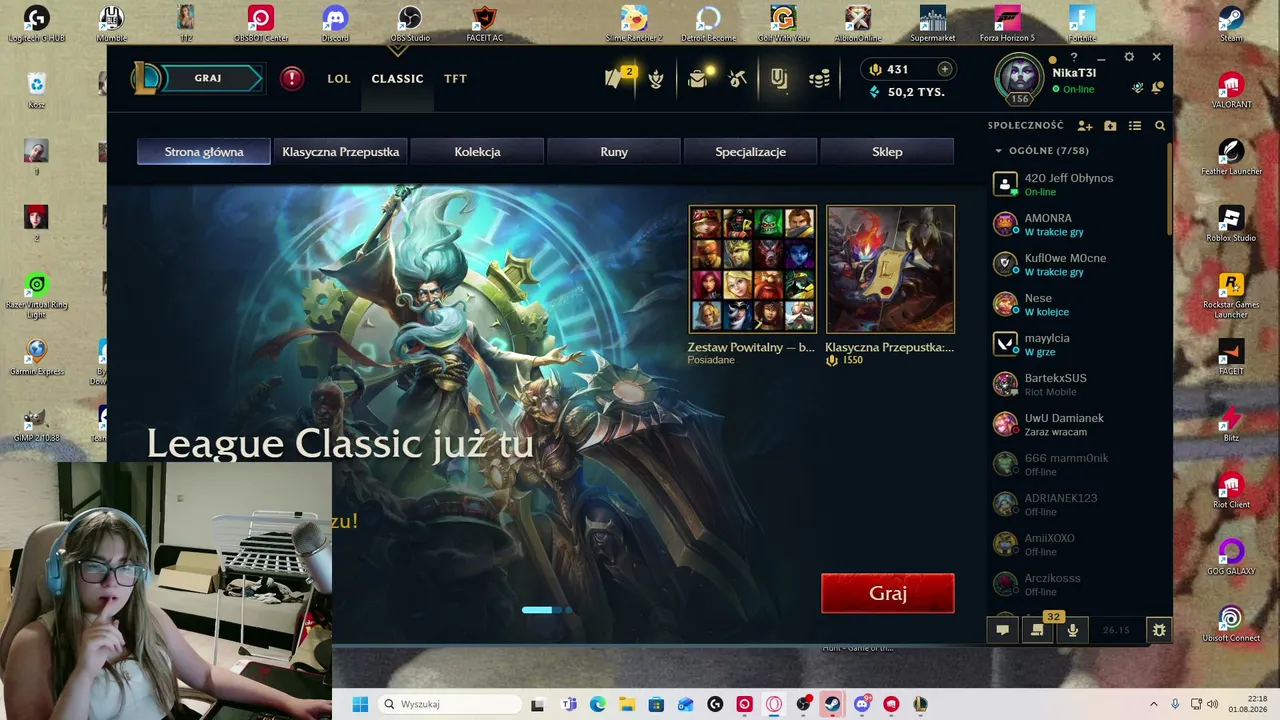Open the chat panel icon with badge 32
This screenshot has width=1280, height=720.
pos(1037,630)
